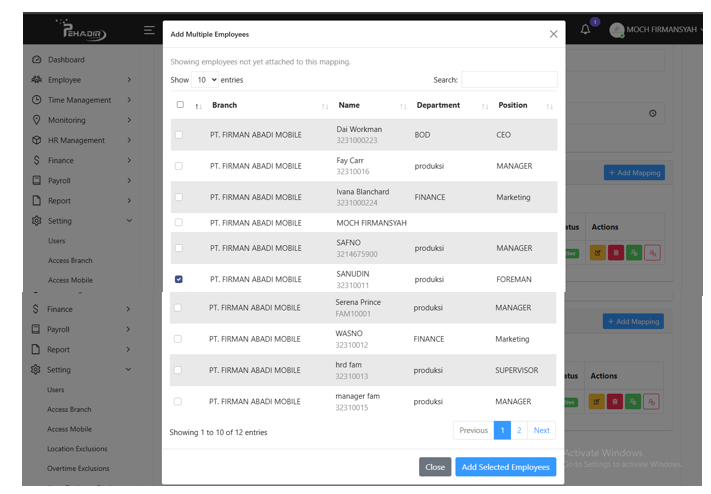Click the Search input field
The height and width of the screenshot is (494, 711).
click(508, 80)
